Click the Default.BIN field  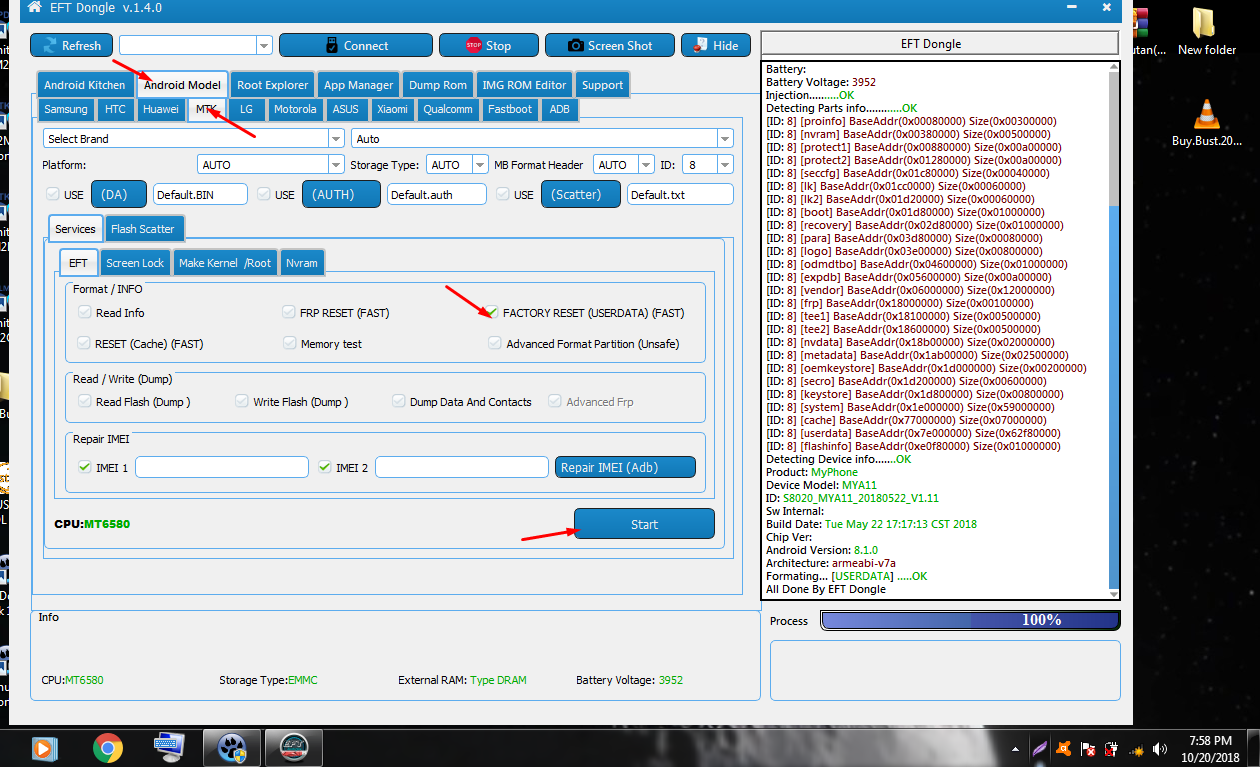pos(200,194)
